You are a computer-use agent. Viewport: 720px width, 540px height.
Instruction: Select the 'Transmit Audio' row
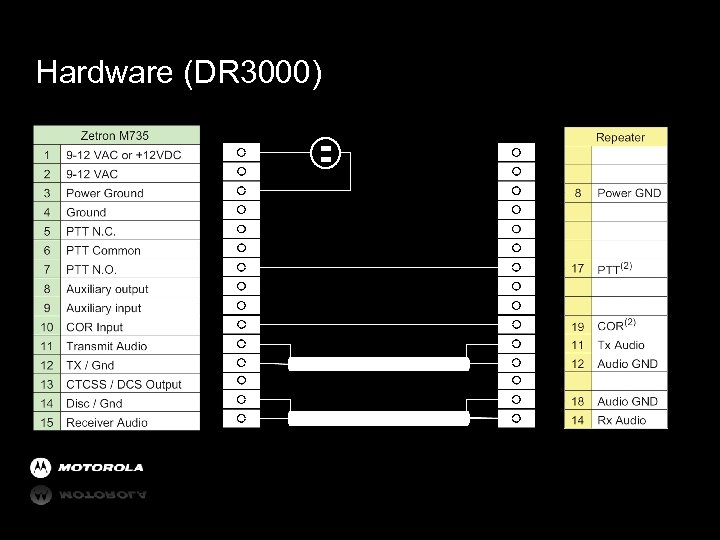[117, 346]
